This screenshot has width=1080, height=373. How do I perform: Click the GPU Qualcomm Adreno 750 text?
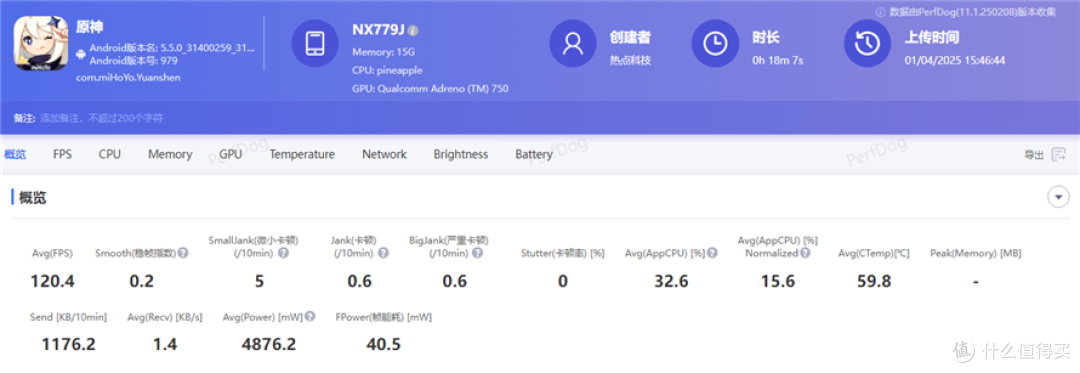(430, 89)
